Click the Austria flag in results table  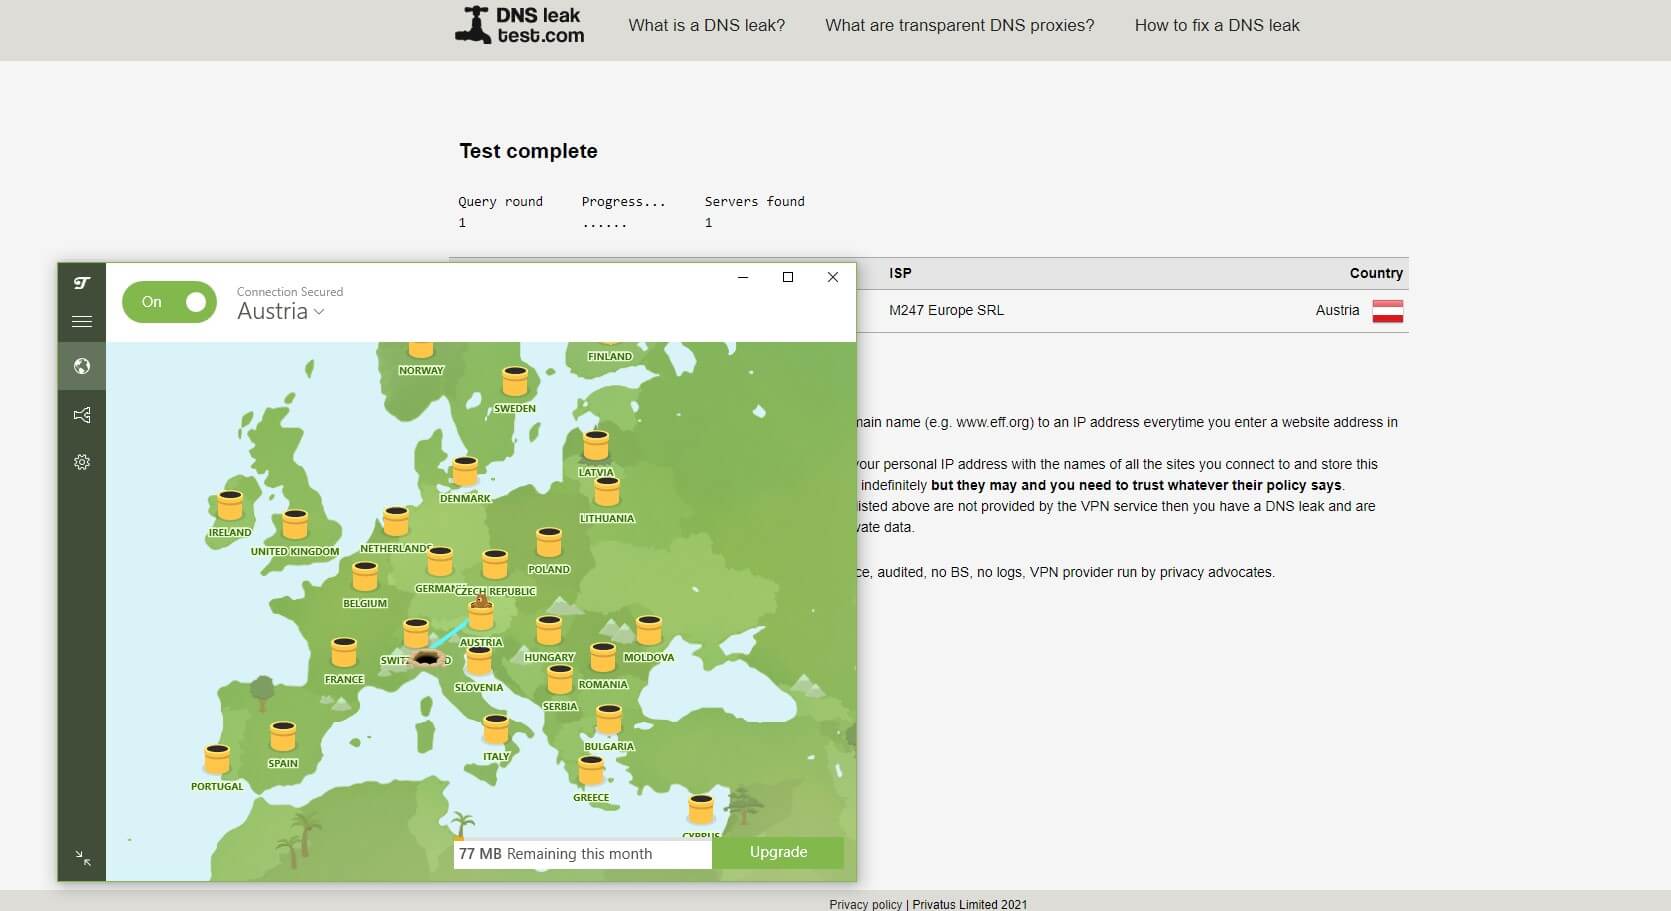coord(1388,311)
